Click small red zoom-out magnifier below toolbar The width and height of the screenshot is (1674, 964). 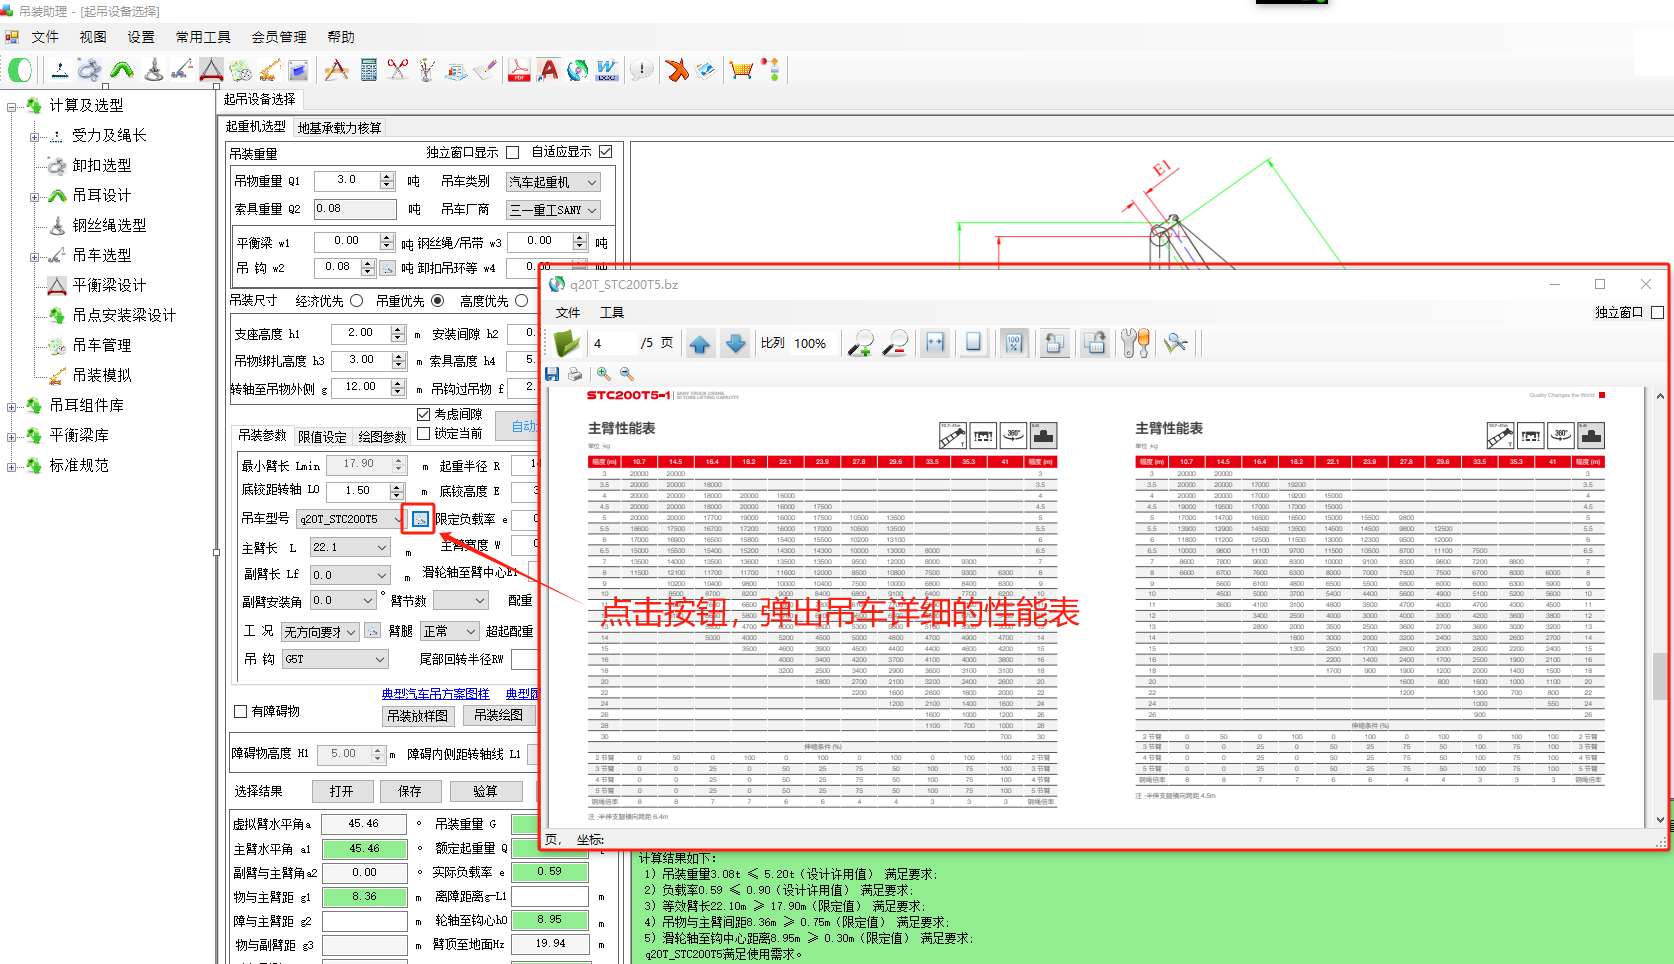[626, 374]
